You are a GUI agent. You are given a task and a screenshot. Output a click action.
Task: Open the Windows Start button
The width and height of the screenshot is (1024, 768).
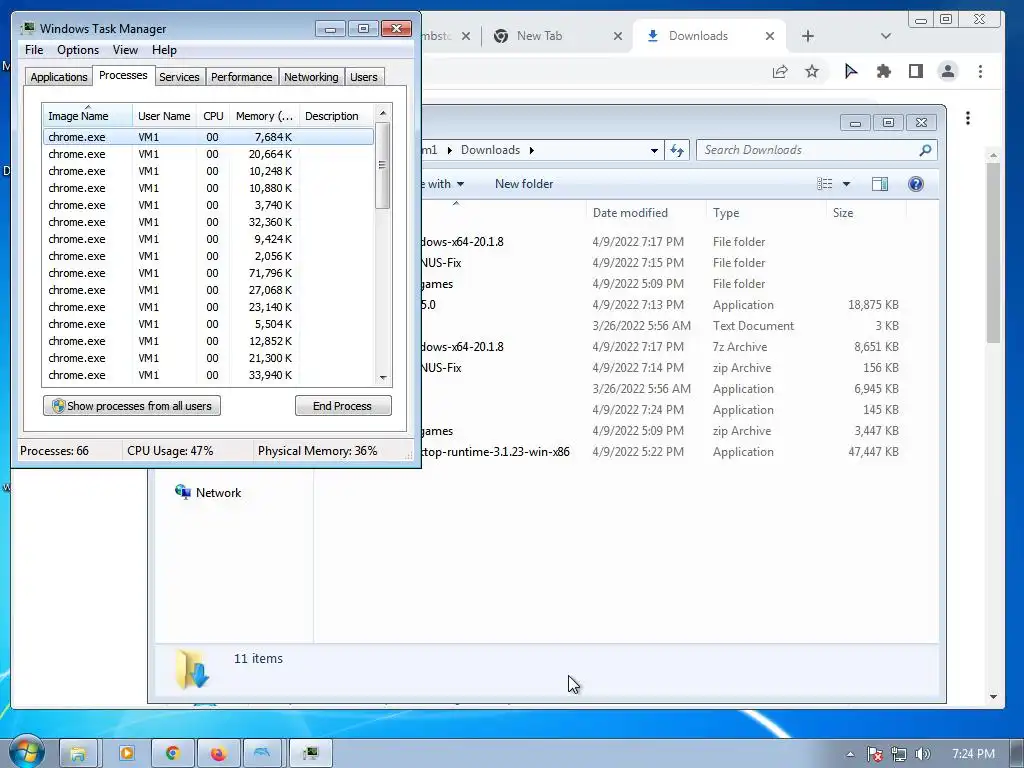26,752
